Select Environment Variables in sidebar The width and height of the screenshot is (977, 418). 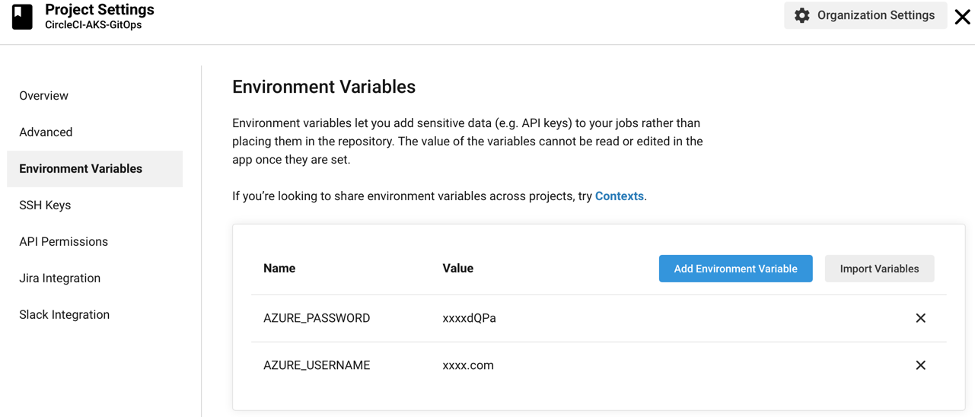(x=81, y=169)
